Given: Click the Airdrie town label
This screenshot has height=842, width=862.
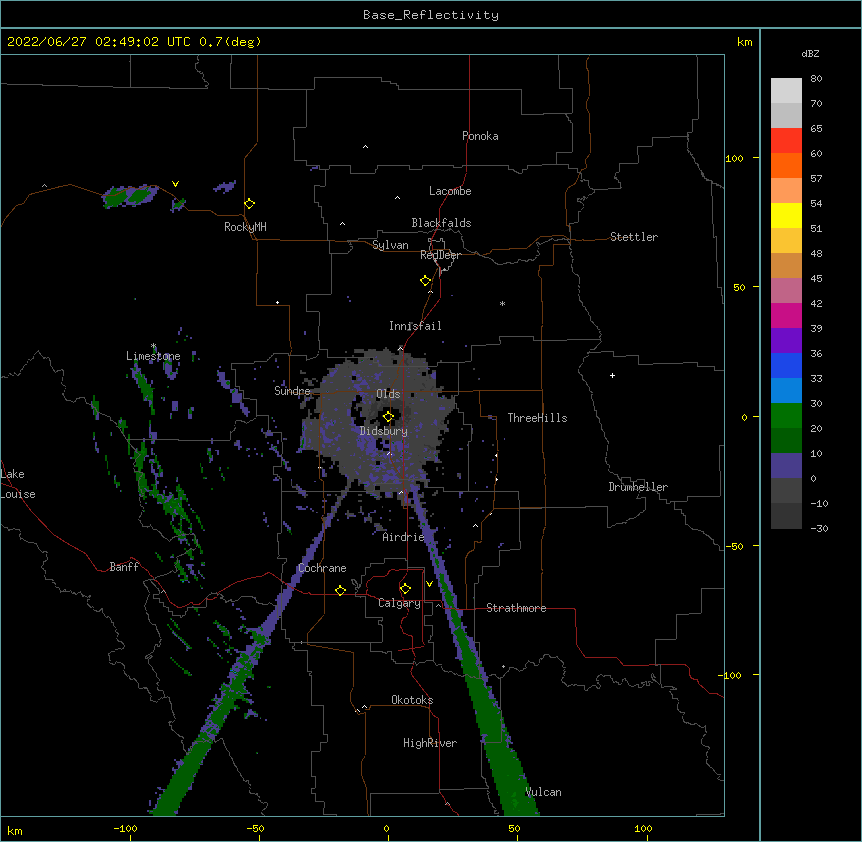Looking at the screenshot, I should 404,537.
